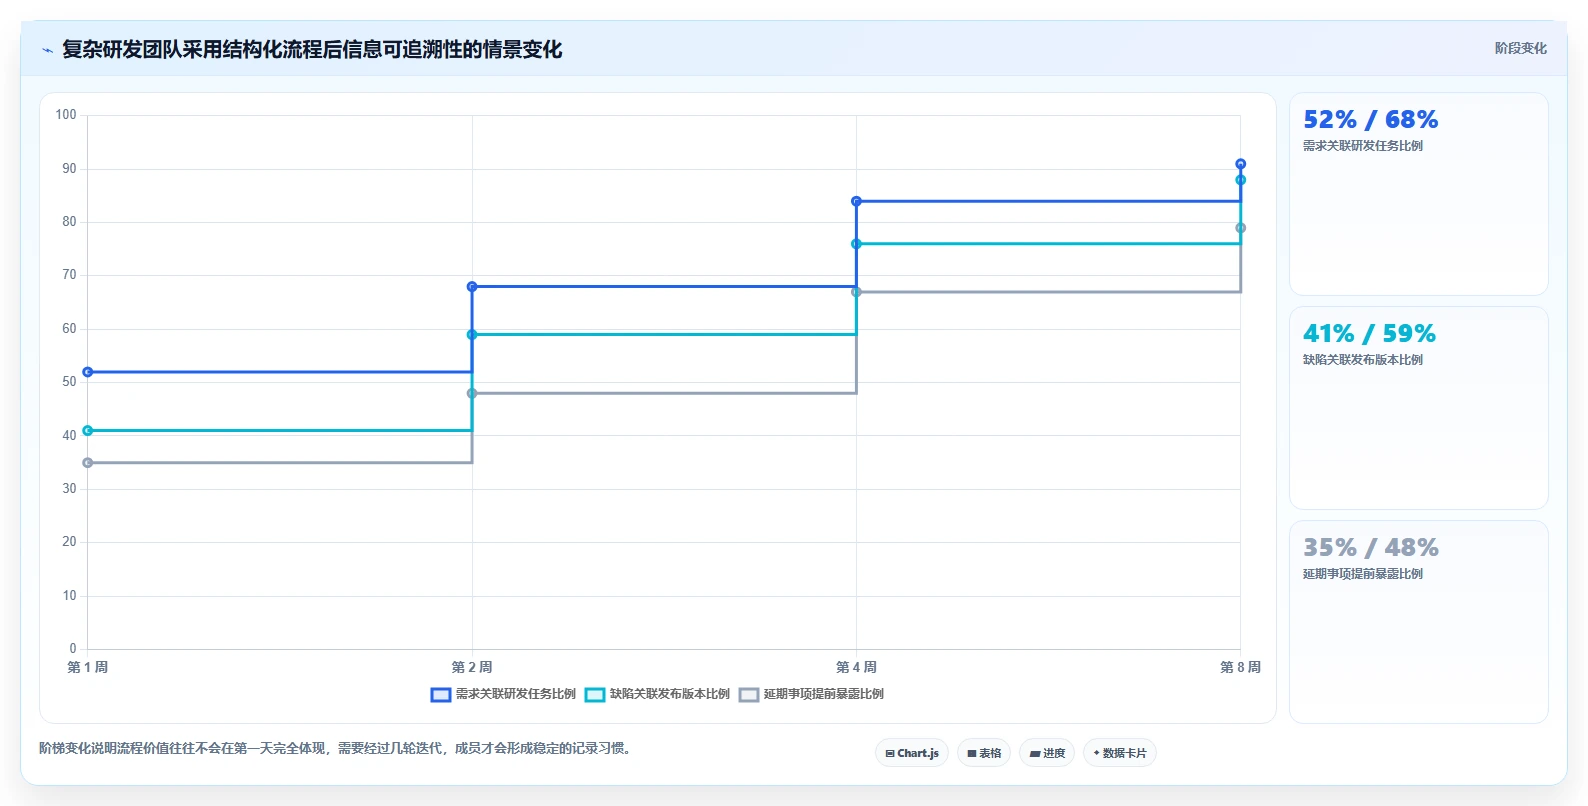Click the chart title 复杂研发团队采用结构化流程
This screenshot has height=806, width=1588.
(312, 50)
